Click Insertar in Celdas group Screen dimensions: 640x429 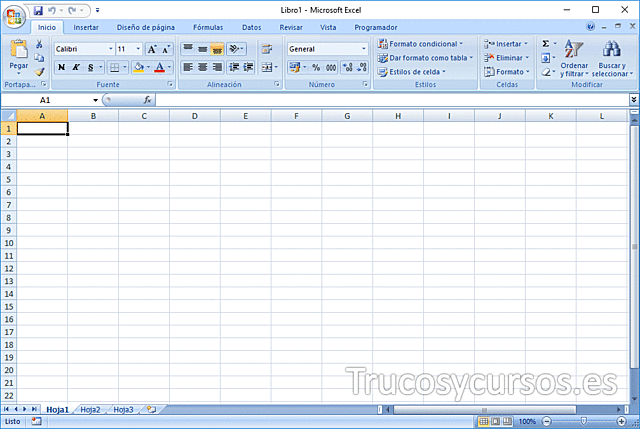[x=506, y=44]
